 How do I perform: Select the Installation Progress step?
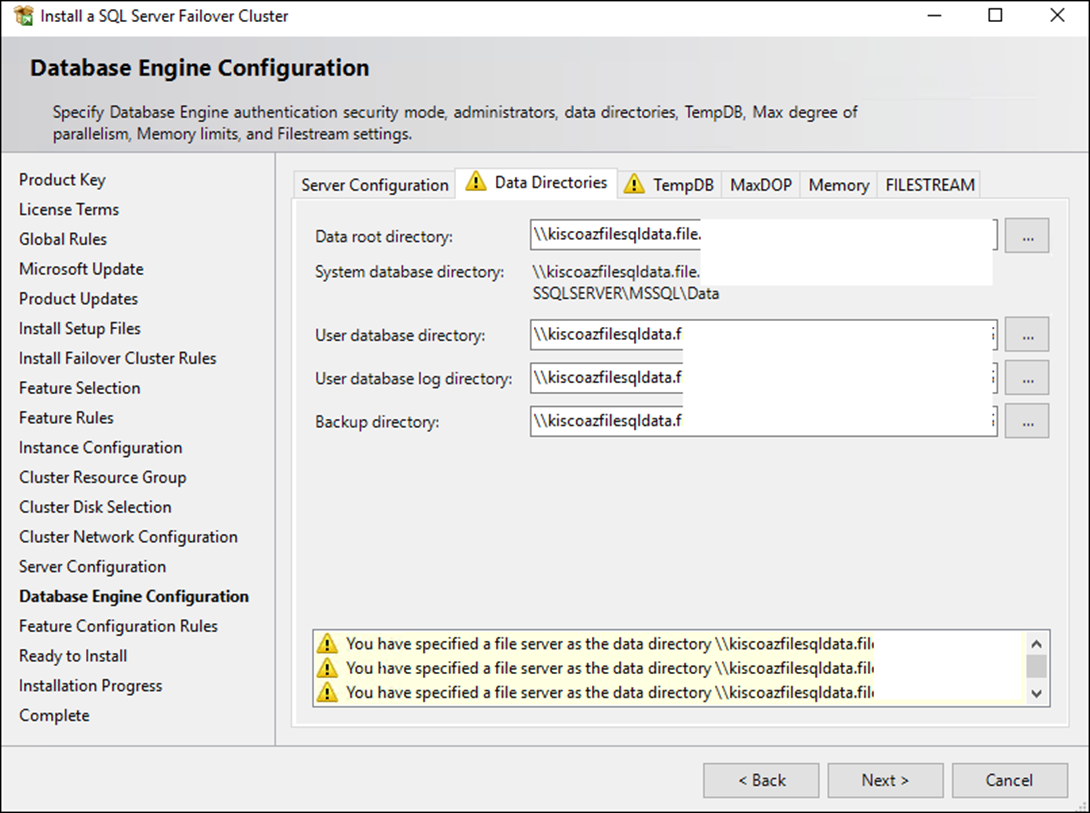coord(90,686)
